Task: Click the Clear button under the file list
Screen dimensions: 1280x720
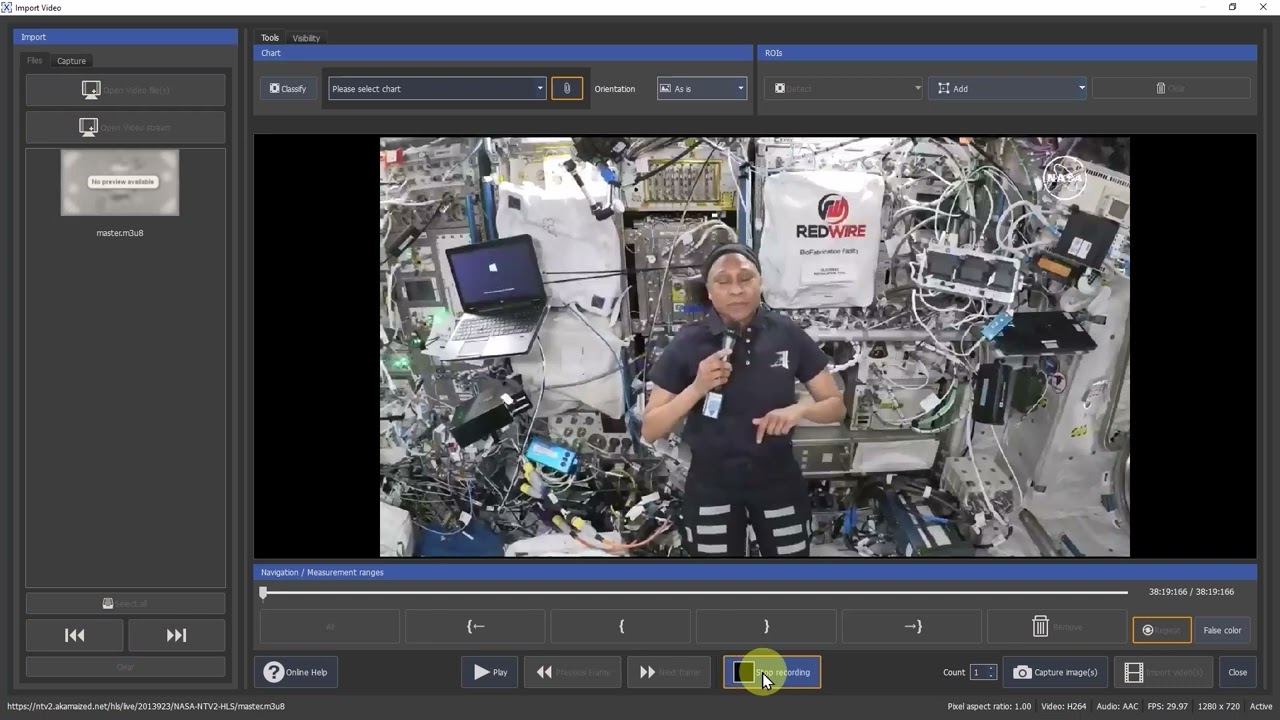Action: [x=125, y=667]
